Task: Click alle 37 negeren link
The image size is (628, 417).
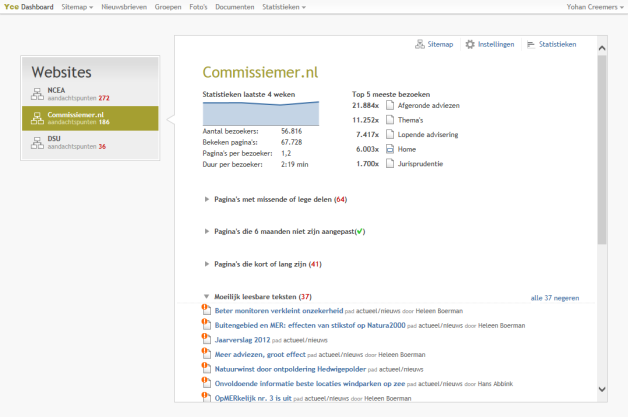Action: (x=555, y=298)
